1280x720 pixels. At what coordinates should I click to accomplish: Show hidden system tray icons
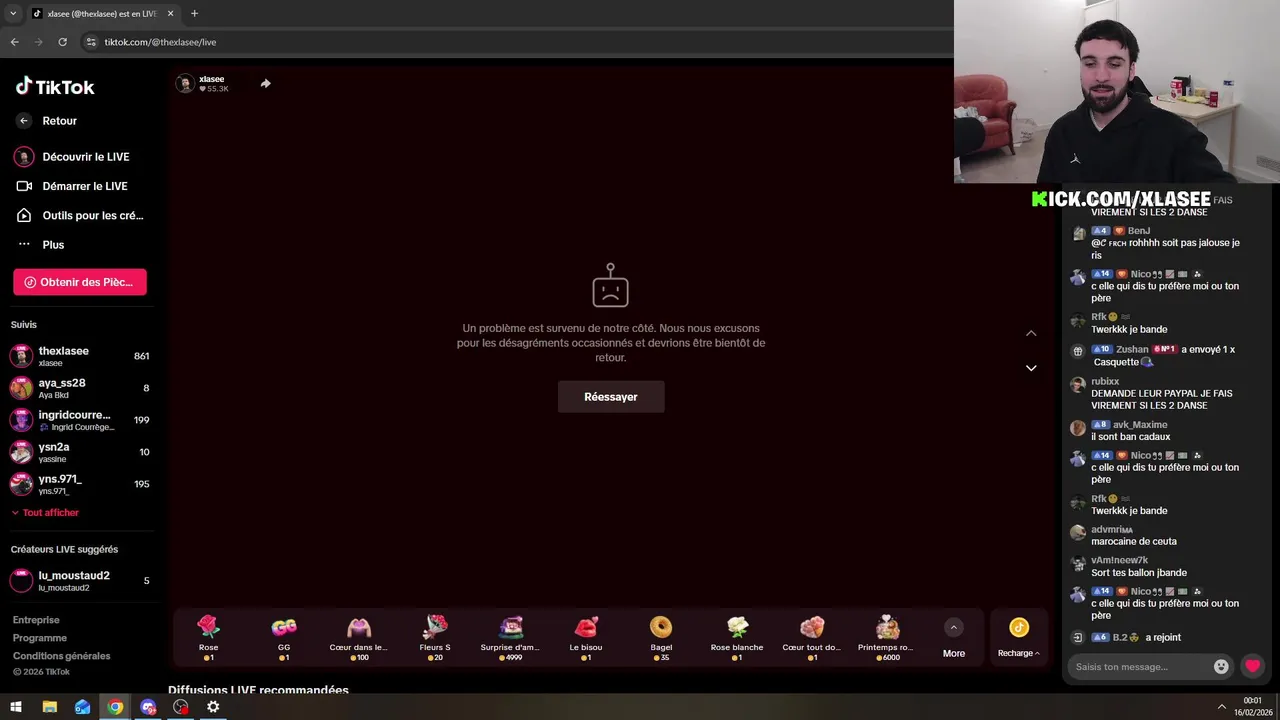(1221, 707)
